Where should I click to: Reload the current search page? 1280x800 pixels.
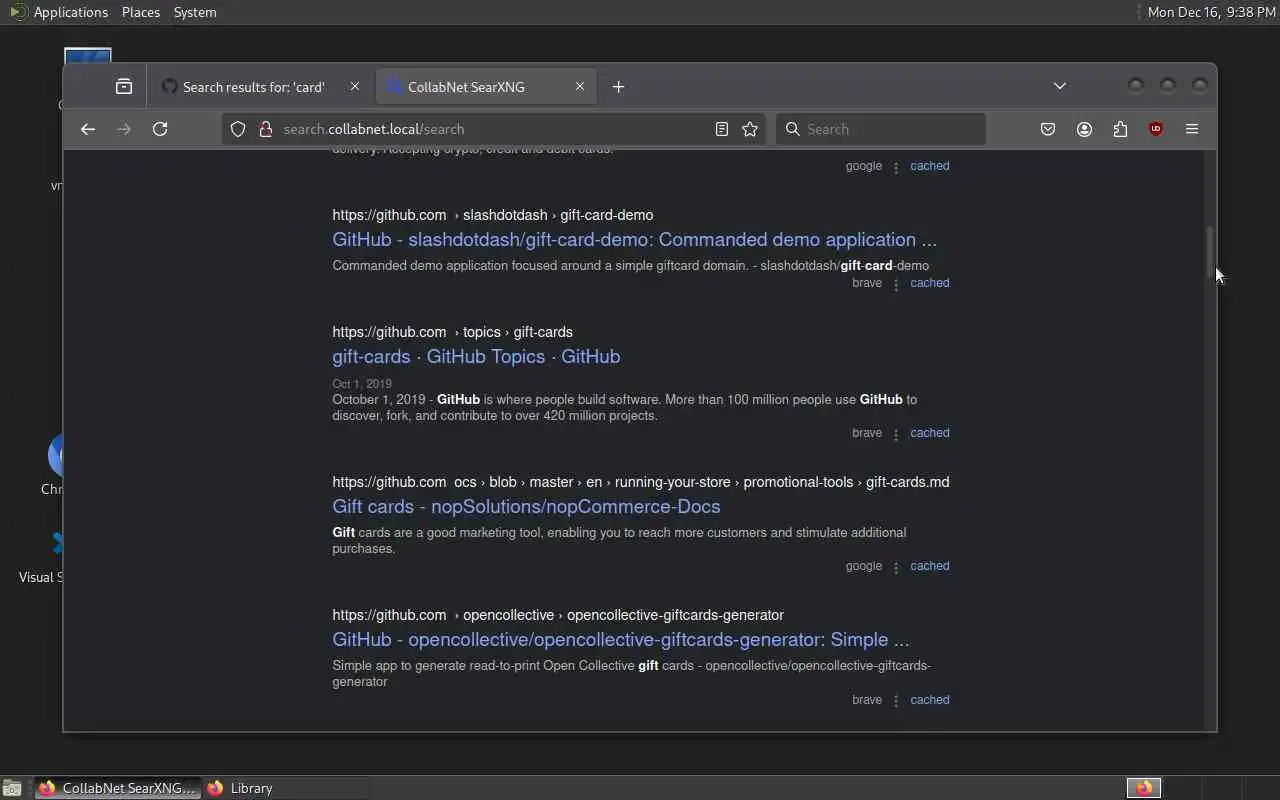(160, 129)
